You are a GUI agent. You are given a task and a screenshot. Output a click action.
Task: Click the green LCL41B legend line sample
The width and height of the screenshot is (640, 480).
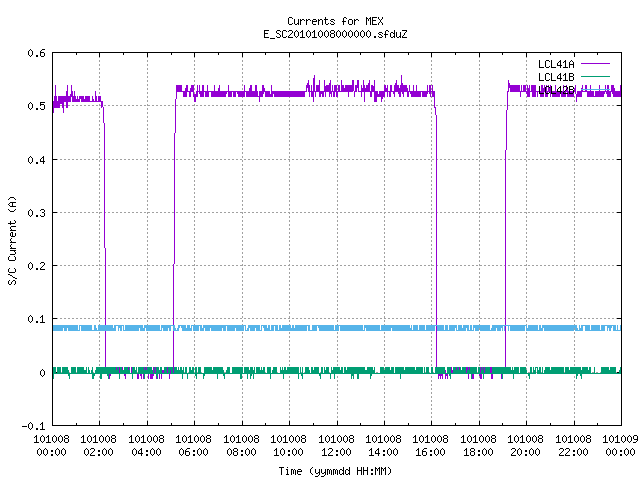[x=595, y=77]
